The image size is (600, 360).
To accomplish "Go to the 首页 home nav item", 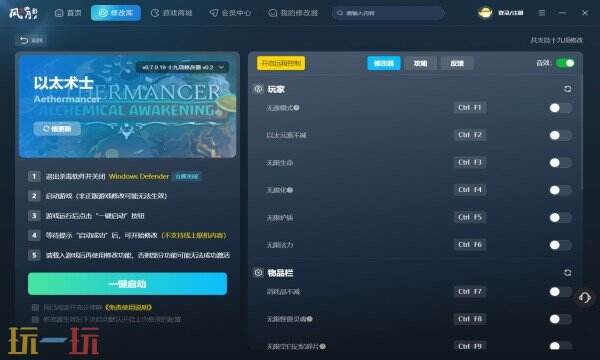I will pyautogui.click(x=68, y=13).
